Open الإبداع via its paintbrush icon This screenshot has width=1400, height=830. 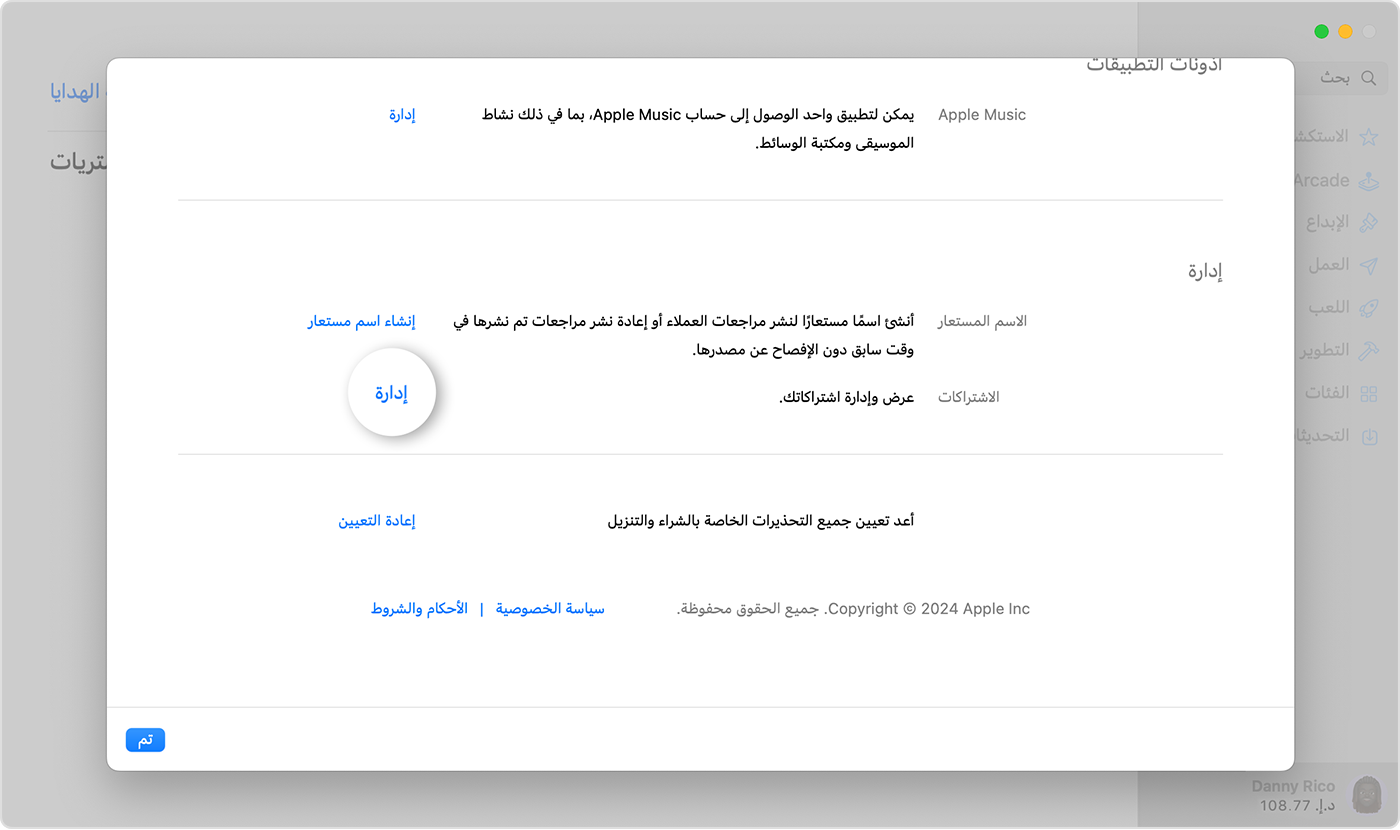pyautogui.click(x=1369, y=221)
